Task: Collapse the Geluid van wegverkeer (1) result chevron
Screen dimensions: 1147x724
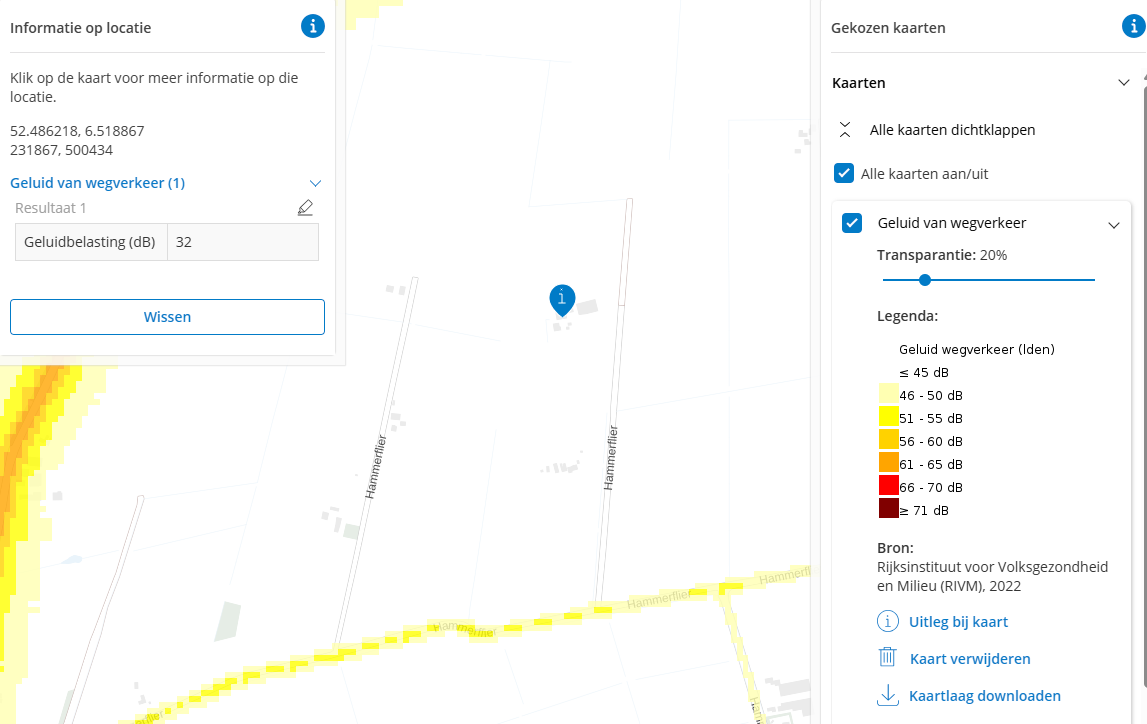Action: pyautogui.click(x=315, y=184)
